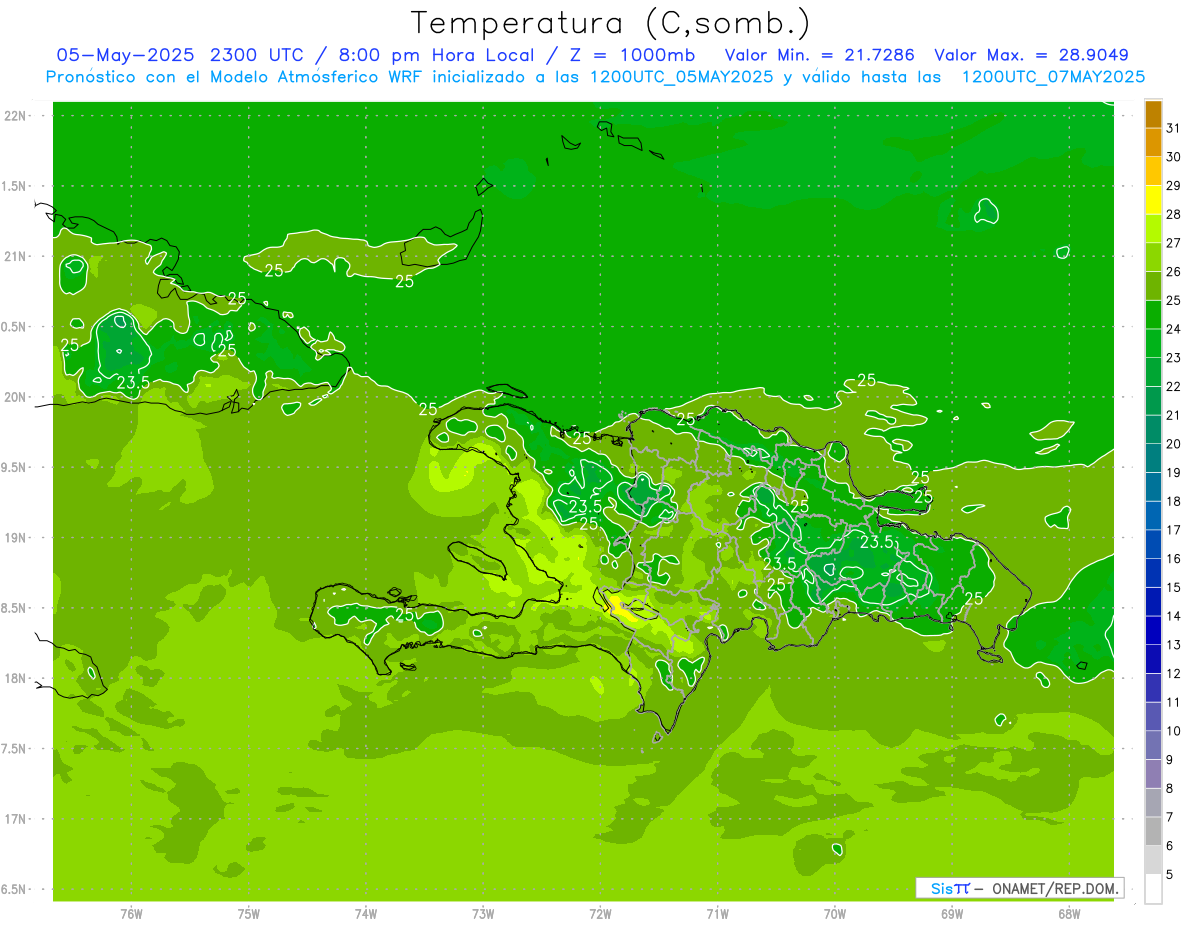
Task: Click the '1200UTC_07MAY2025' valid-until time
Action: click(1053, 77)
